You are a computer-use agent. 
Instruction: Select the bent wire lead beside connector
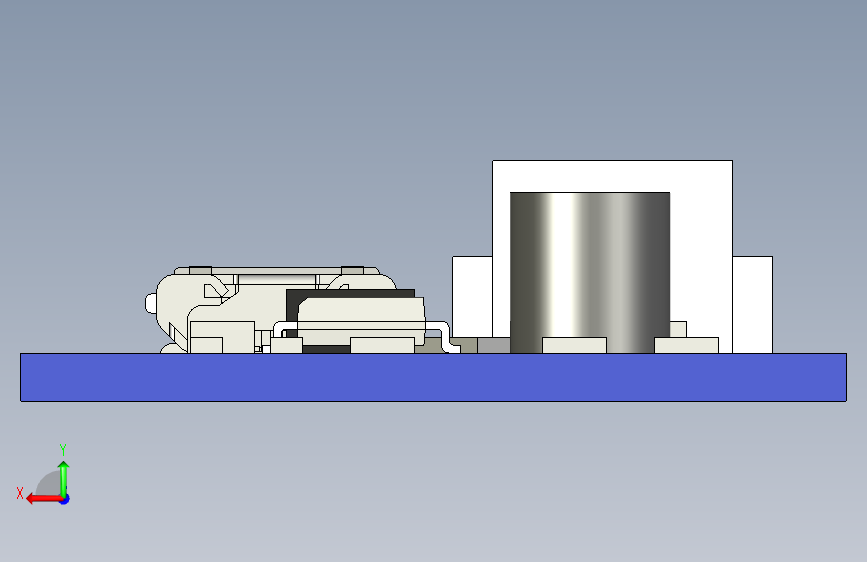click(445, 336)
